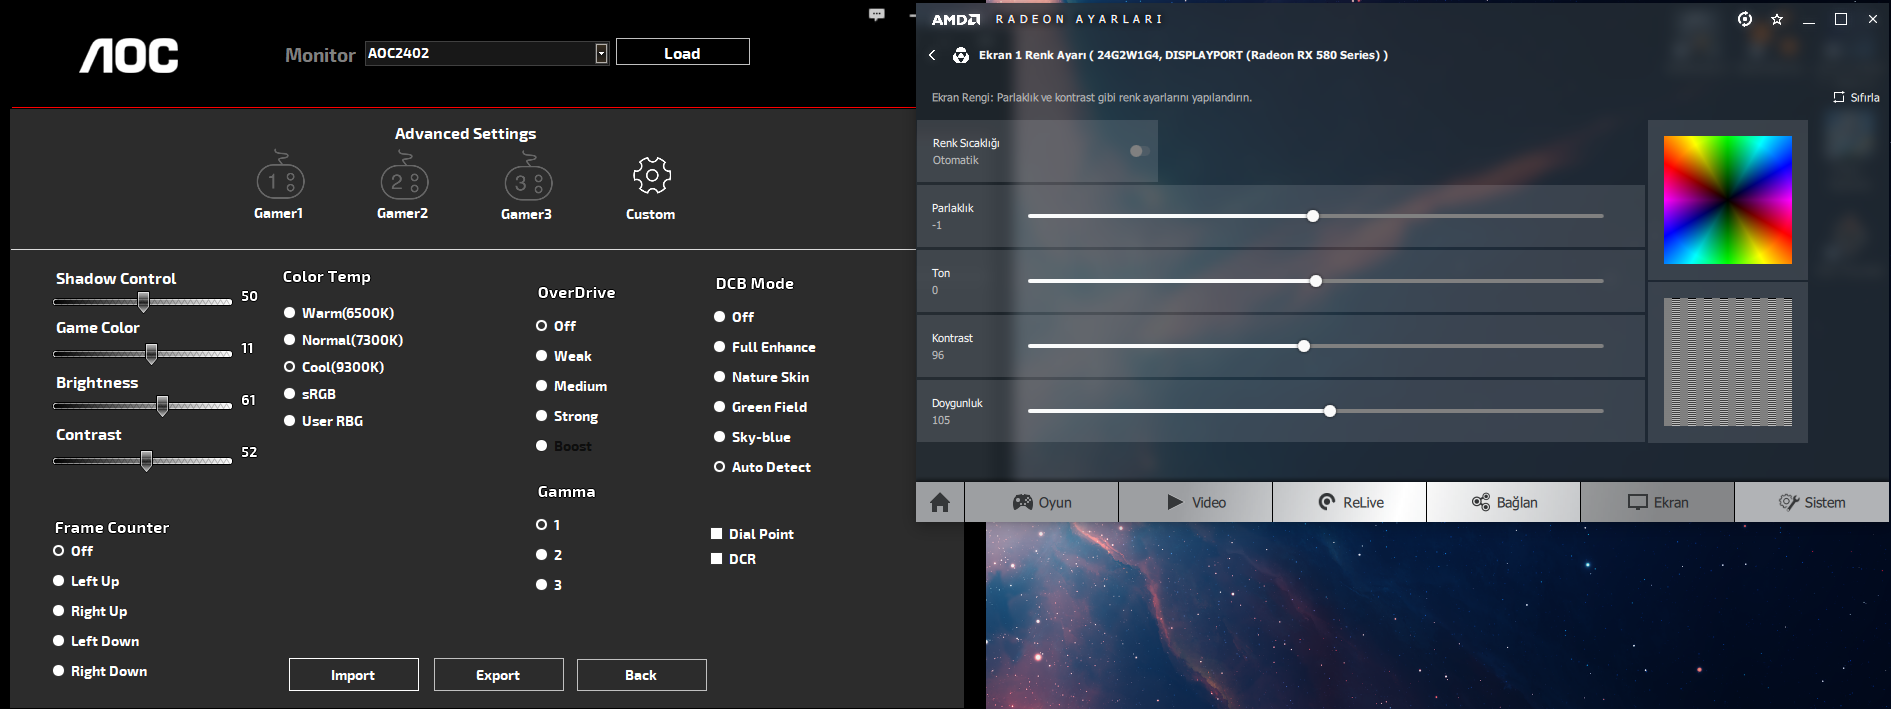
Task: Close the Radeon settings window
Action: pos(1873,19)
